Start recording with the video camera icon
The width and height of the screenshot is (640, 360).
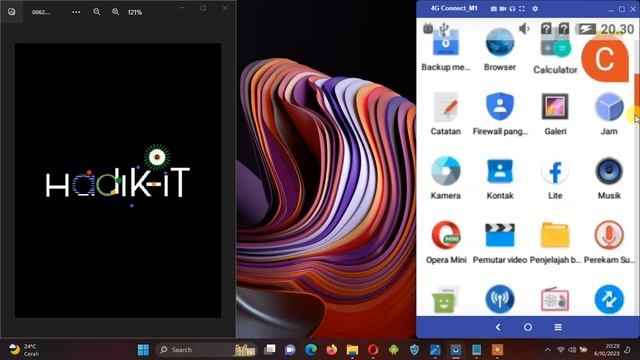[503, 9]
